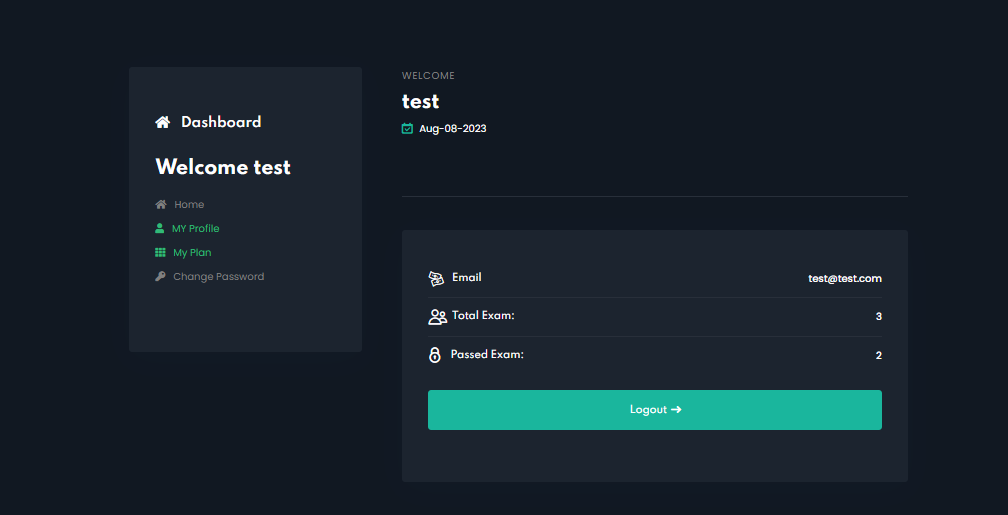This screenshot has height=515, width=1008.
Task: Click the Passed Exam lock icon
Action: pyautogui.click(x=435, y=355)
